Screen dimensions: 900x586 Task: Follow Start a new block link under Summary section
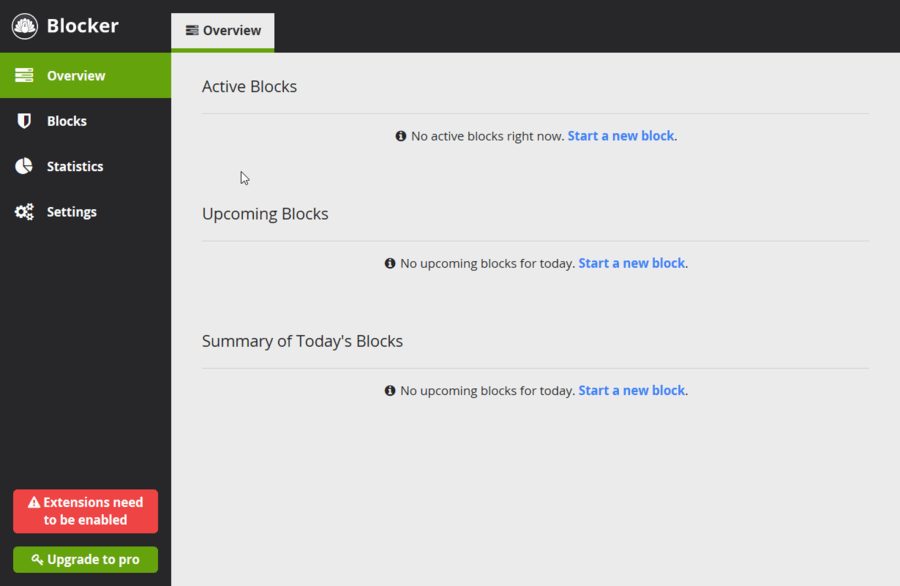click(x=631, y=391)
